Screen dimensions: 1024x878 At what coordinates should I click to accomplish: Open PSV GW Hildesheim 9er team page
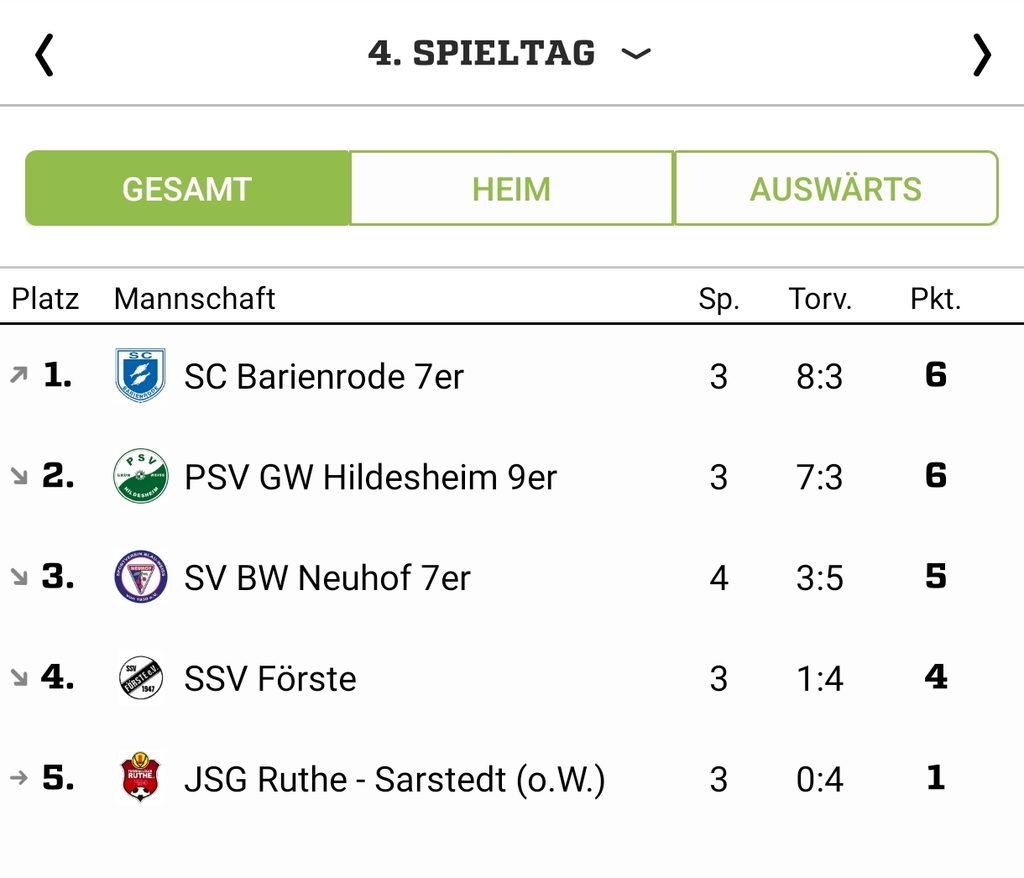pos(370,478)
